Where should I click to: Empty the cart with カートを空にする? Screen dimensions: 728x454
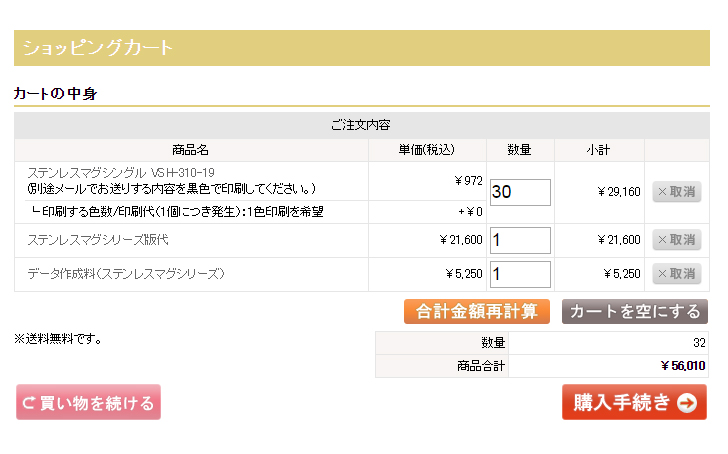635,311
